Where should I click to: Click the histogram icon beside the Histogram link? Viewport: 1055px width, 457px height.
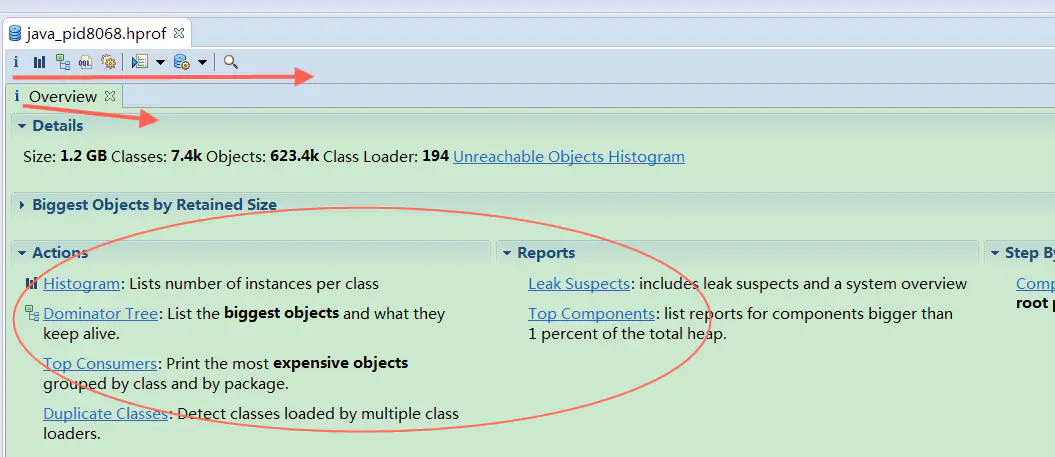coord(31,283)
